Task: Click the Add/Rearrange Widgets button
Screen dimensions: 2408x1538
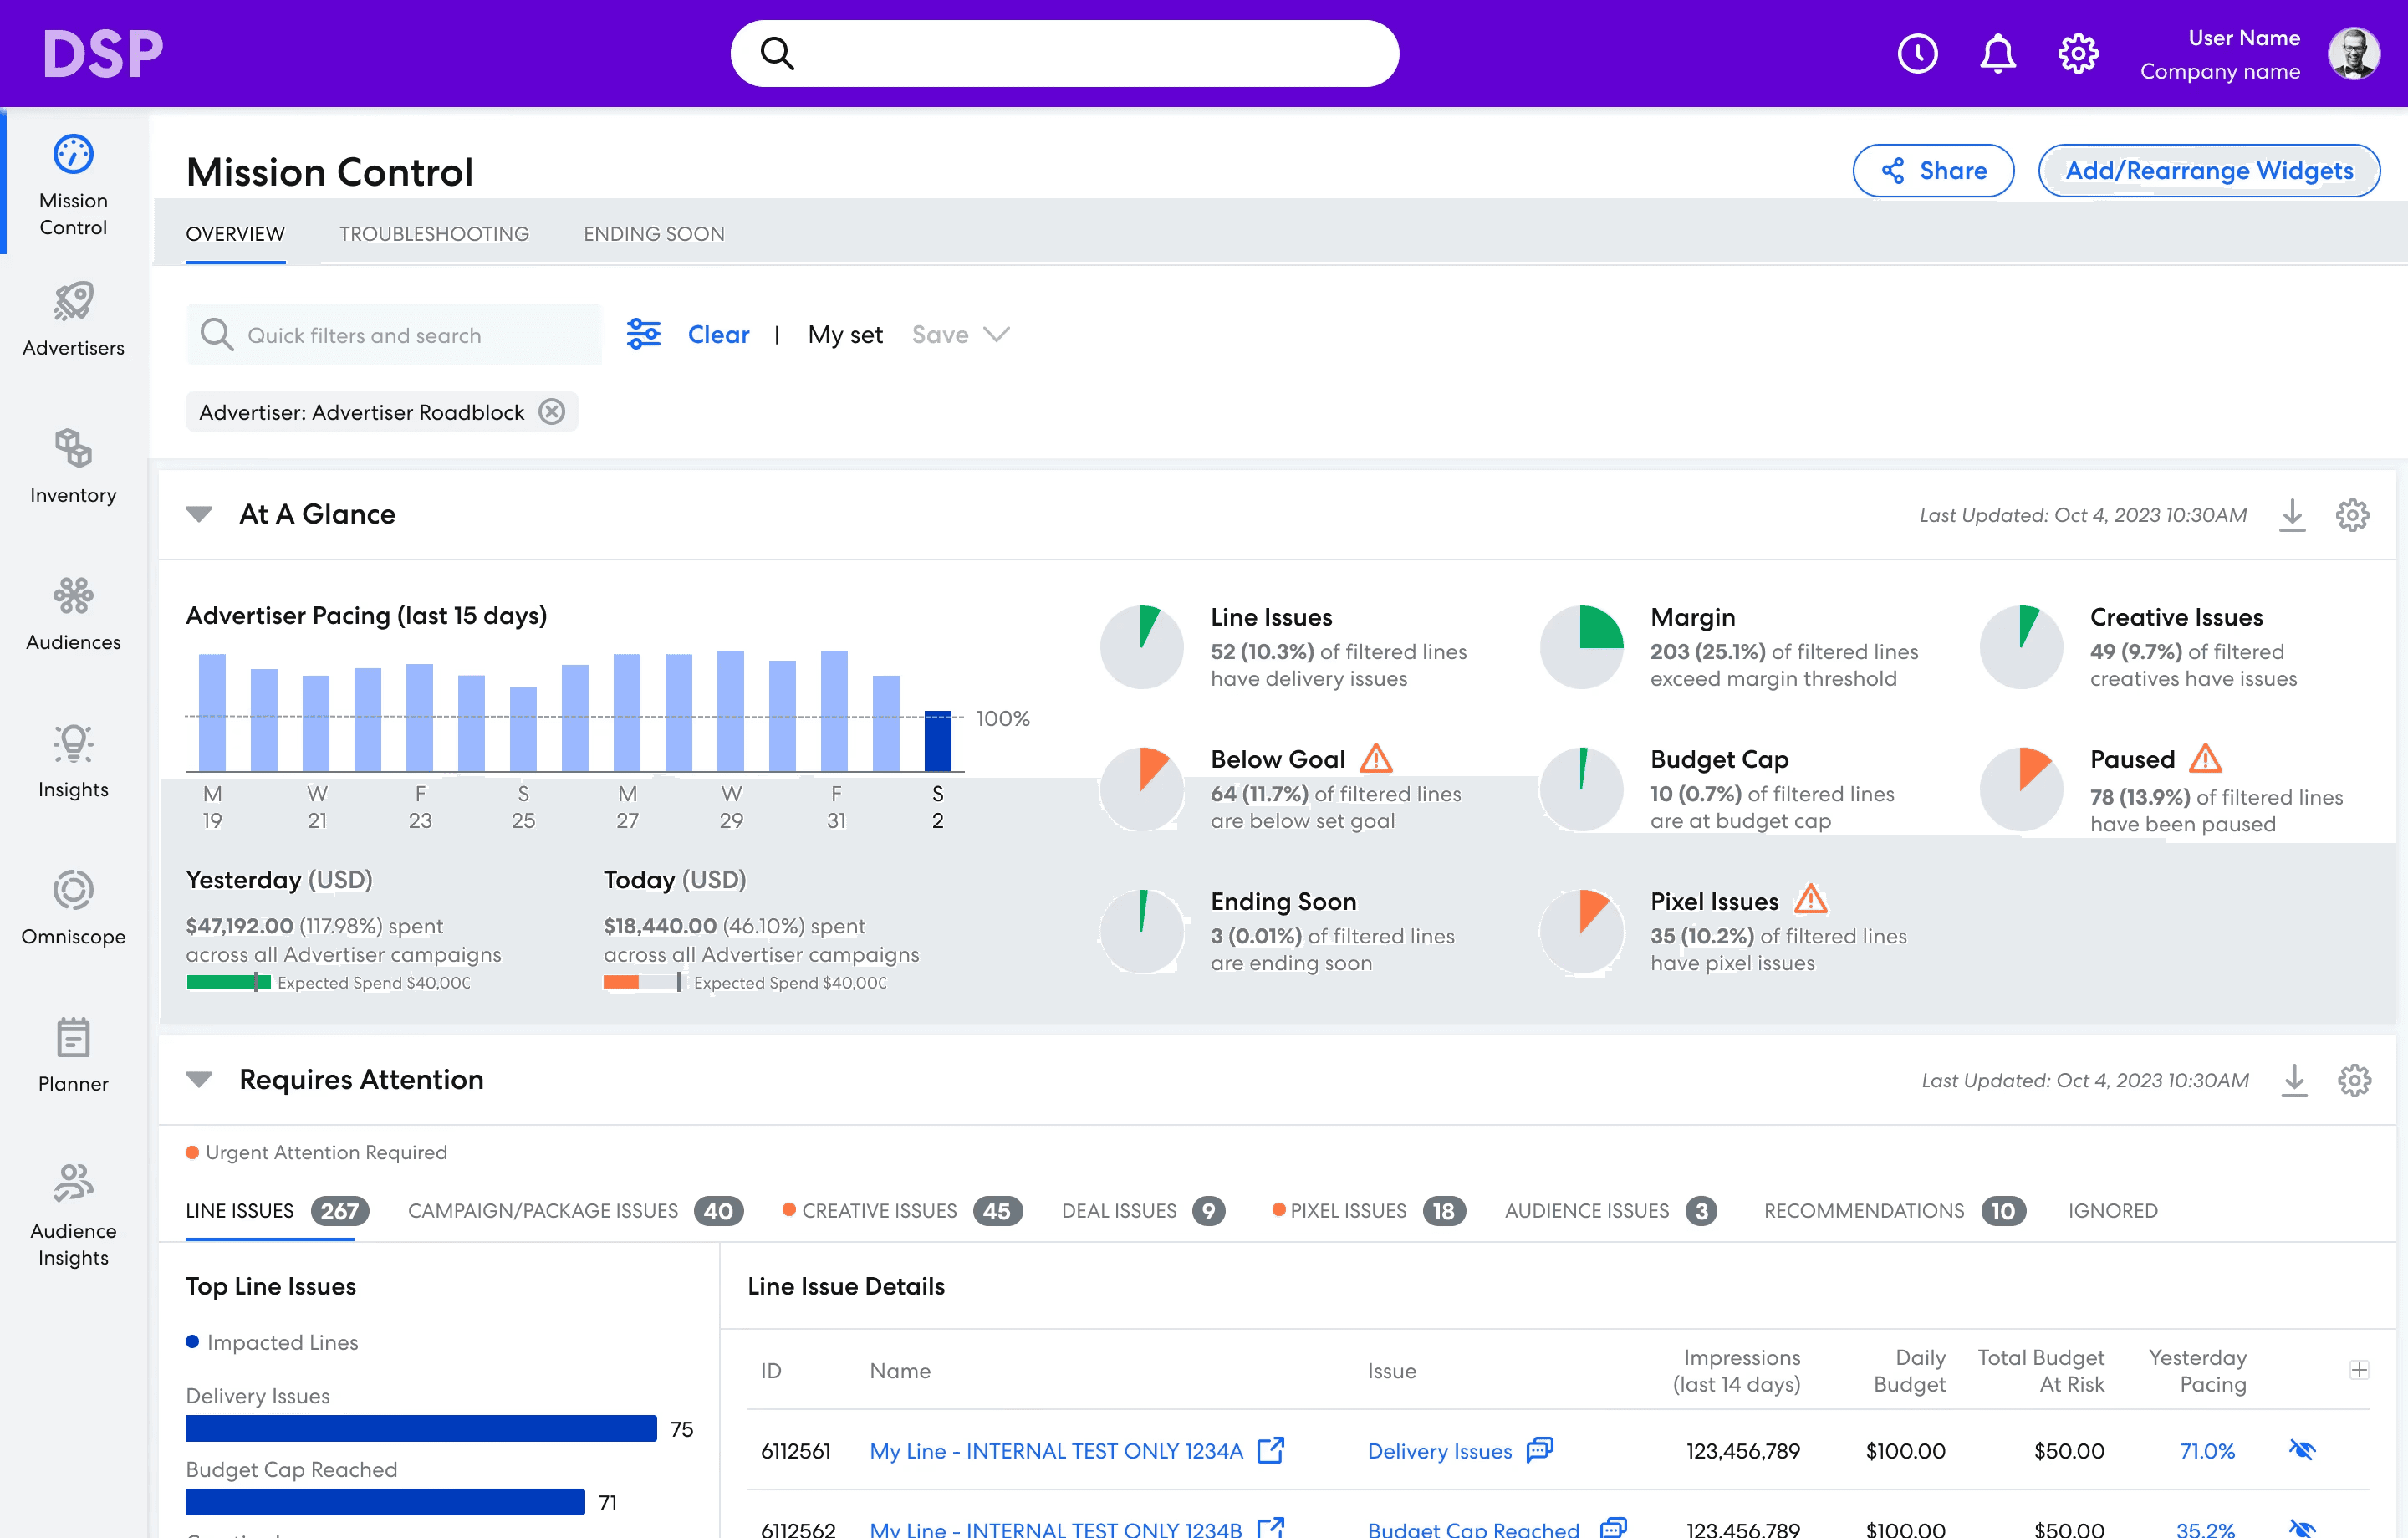Action: pyautogui.click(x=2208, y=171)
